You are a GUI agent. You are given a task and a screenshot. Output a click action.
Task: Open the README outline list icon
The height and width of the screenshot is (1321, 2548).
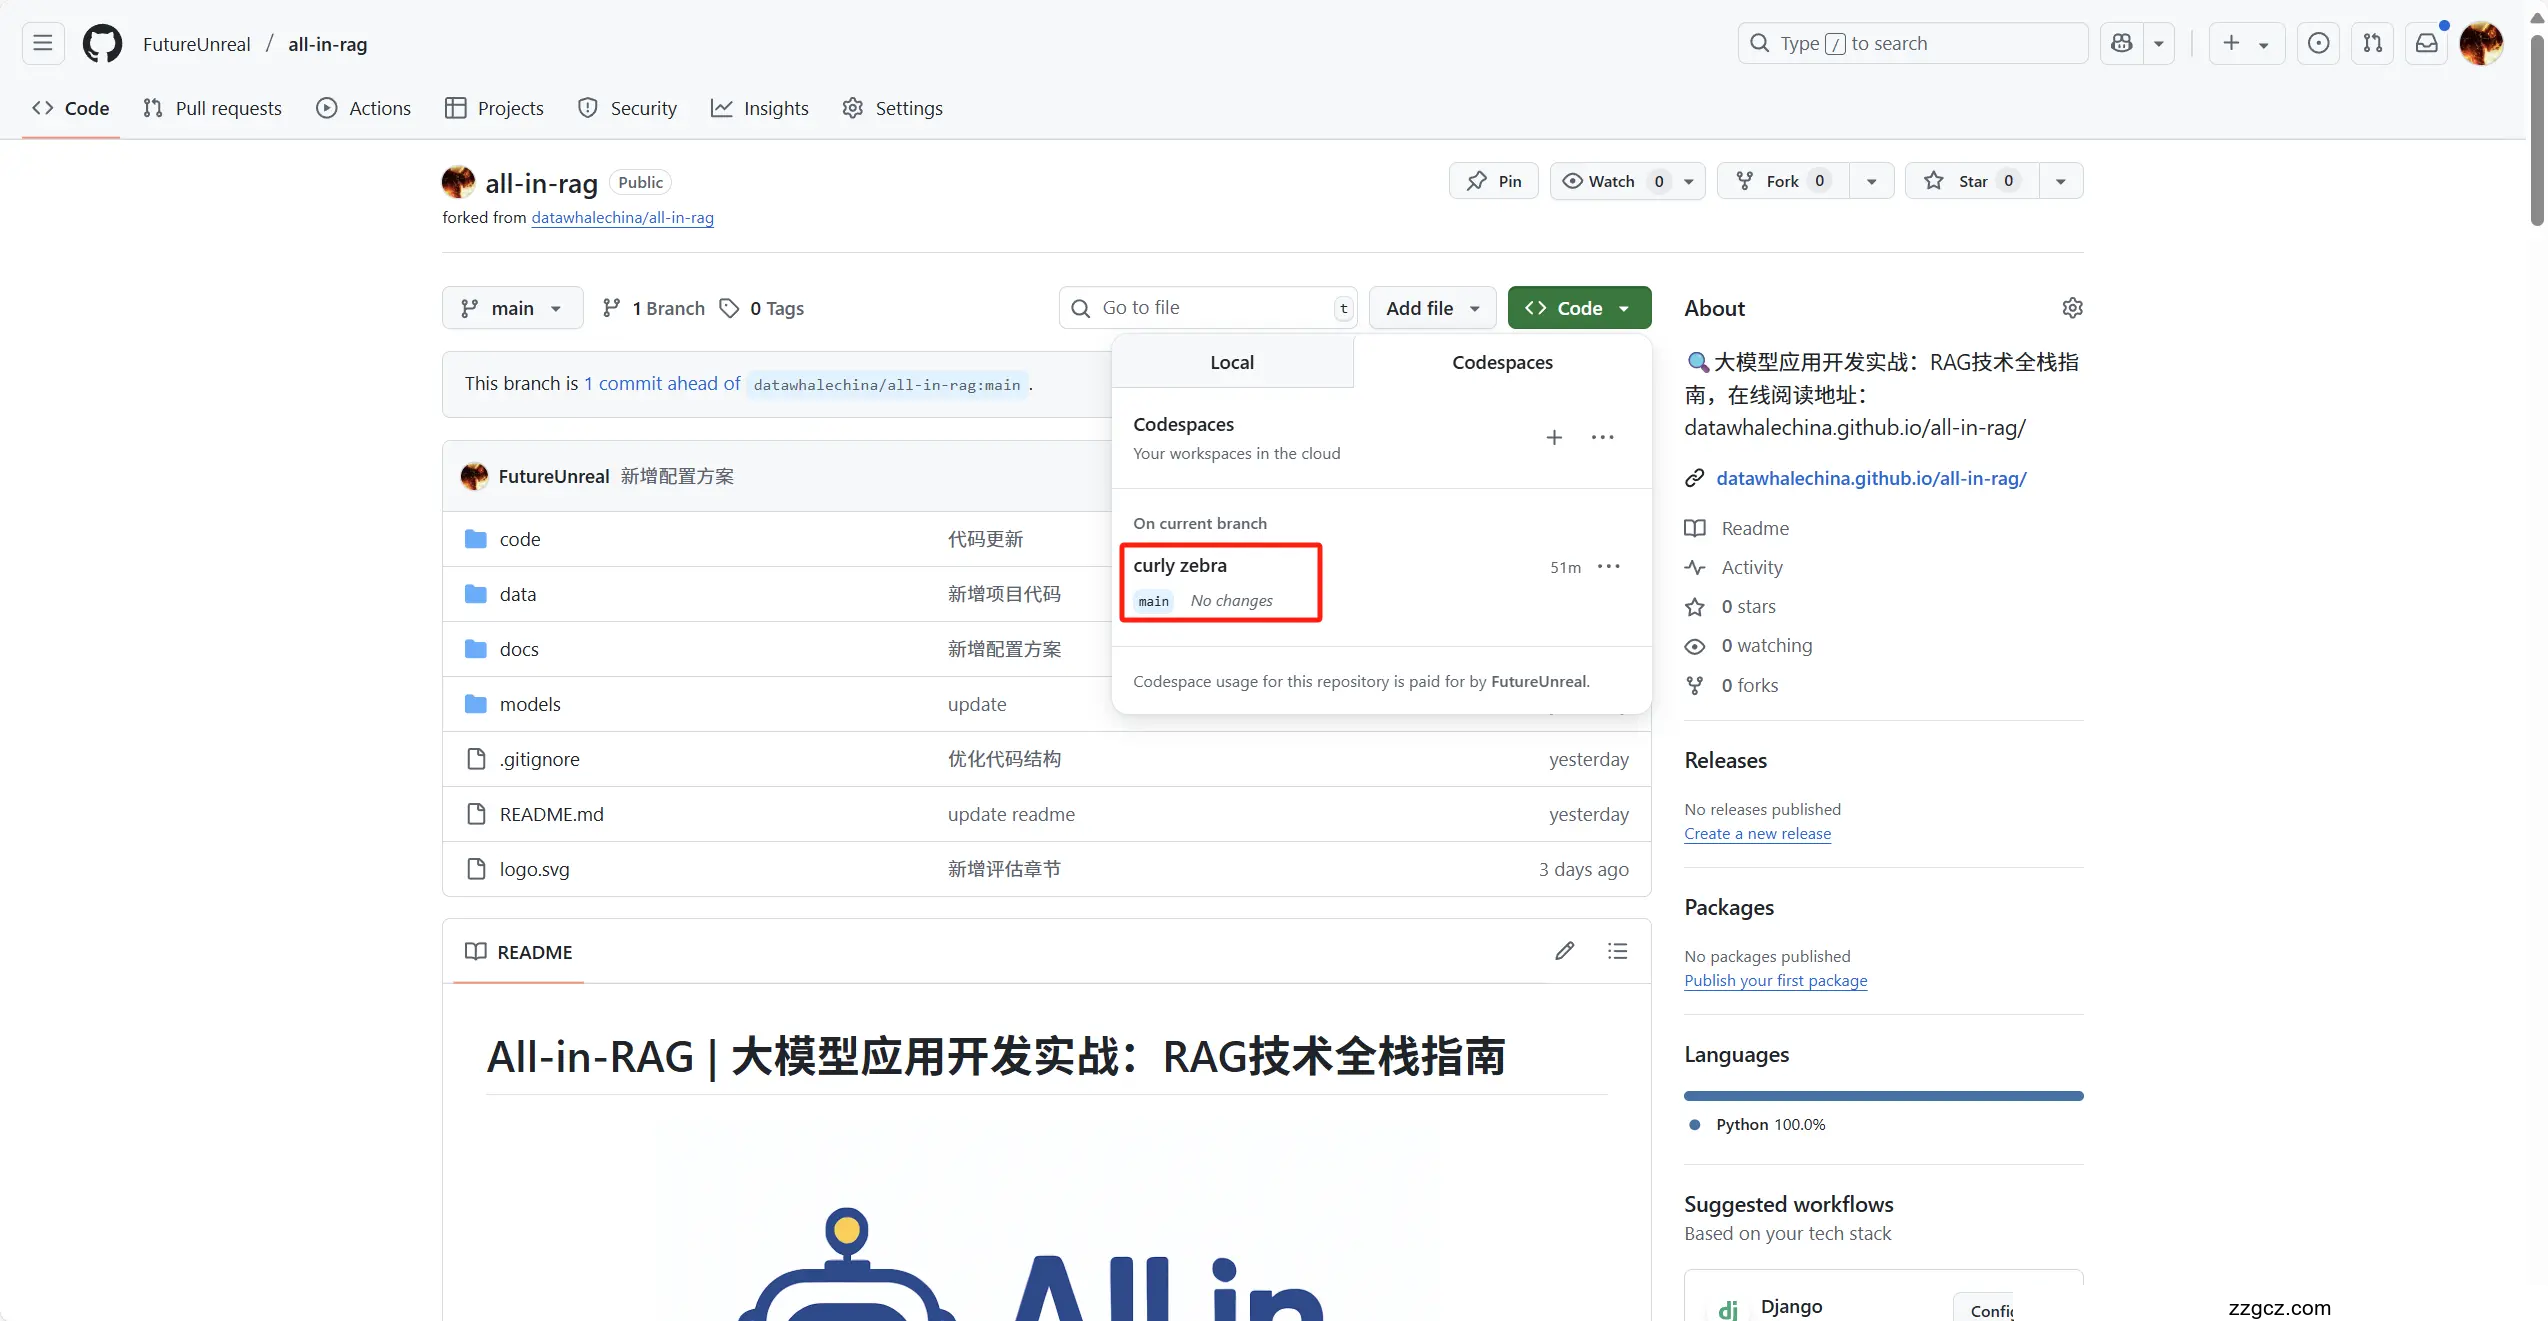tap(1617, 951)
